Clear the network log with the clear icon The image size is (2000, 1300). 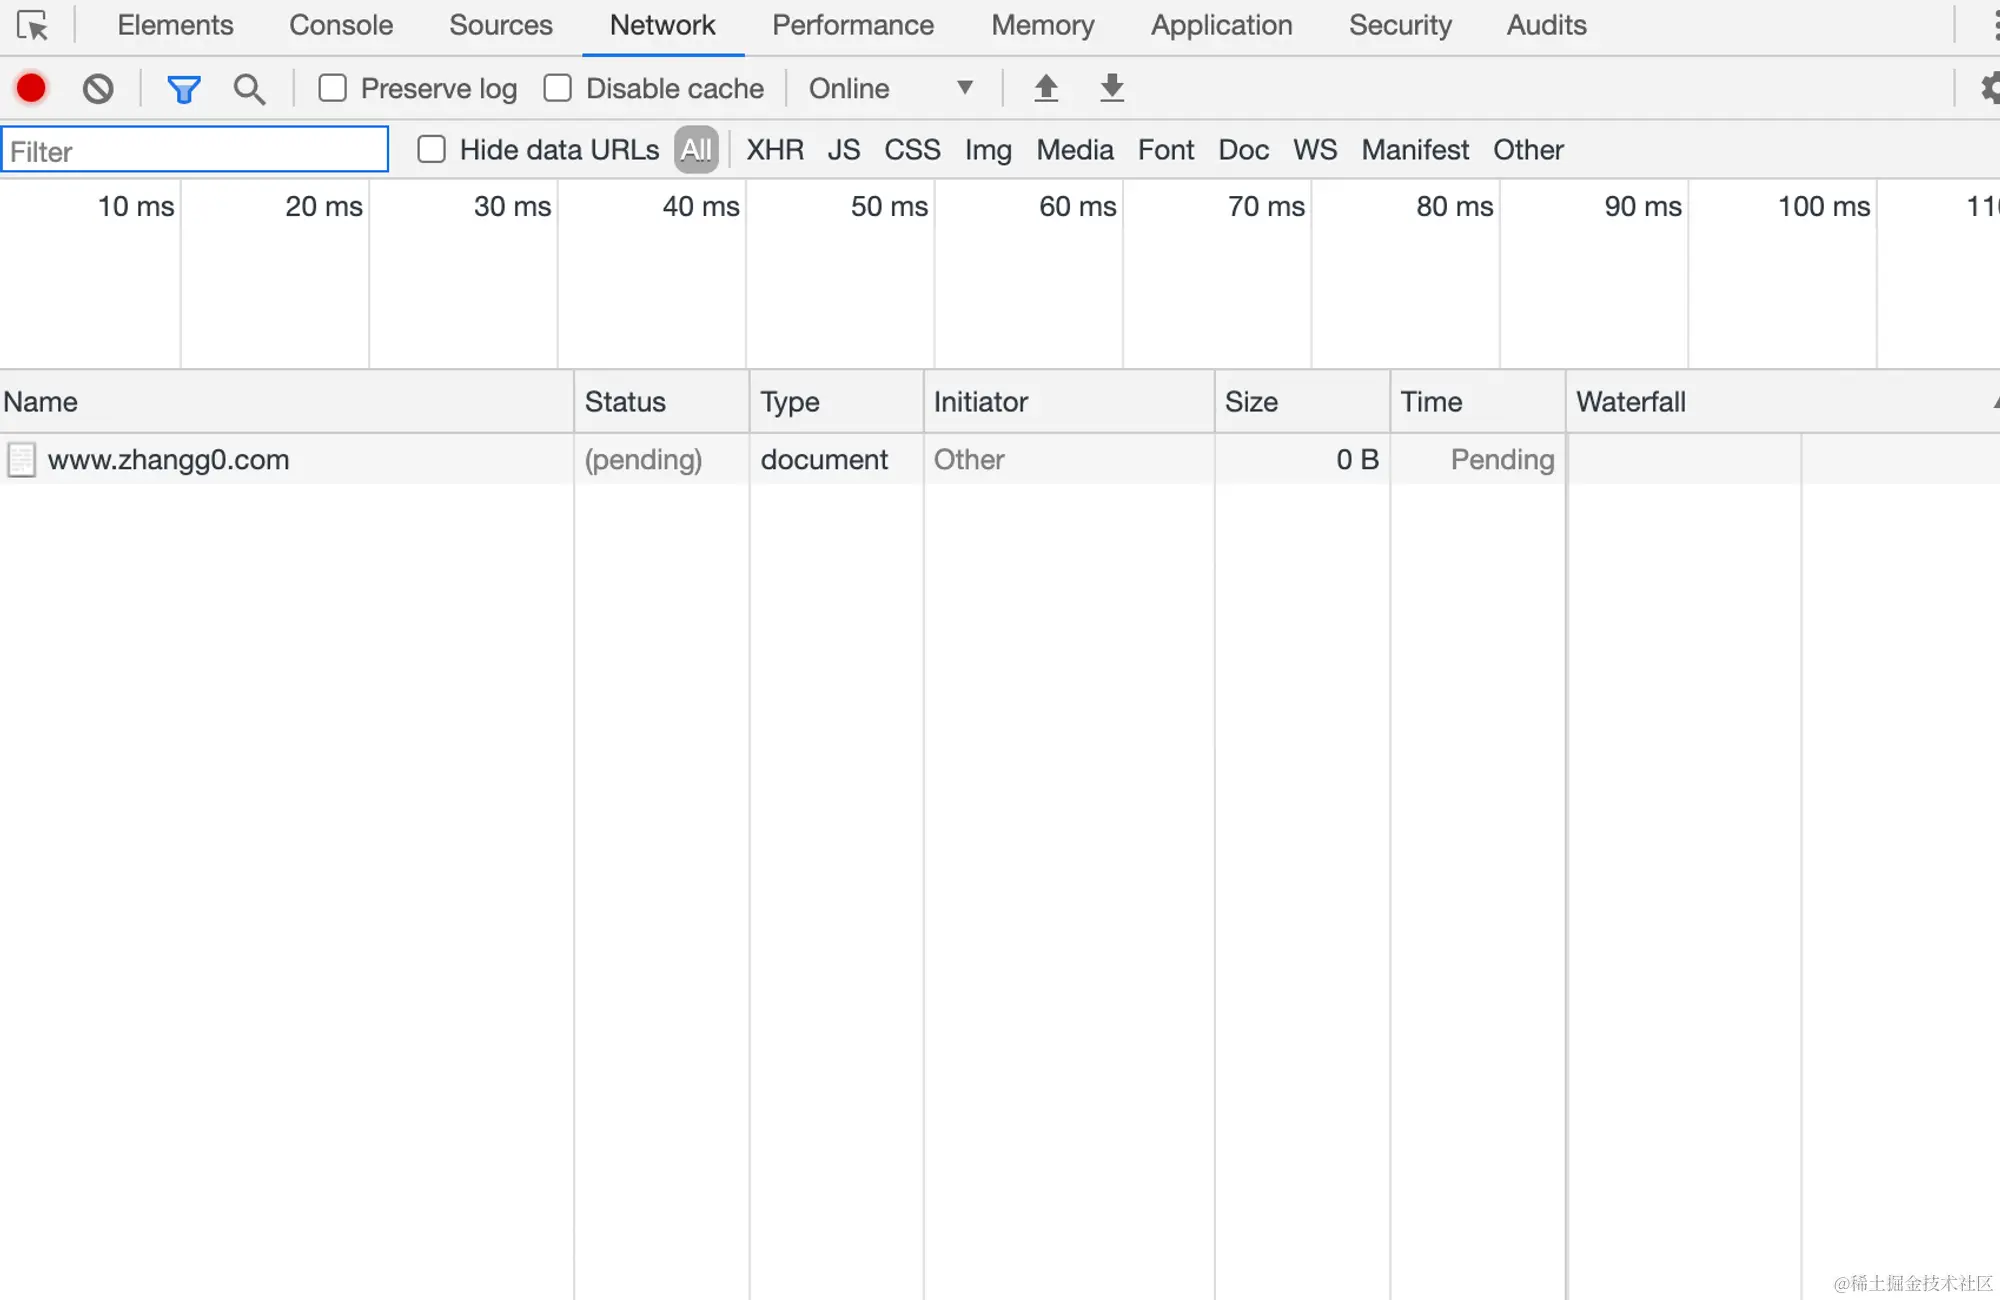(98, 88)
